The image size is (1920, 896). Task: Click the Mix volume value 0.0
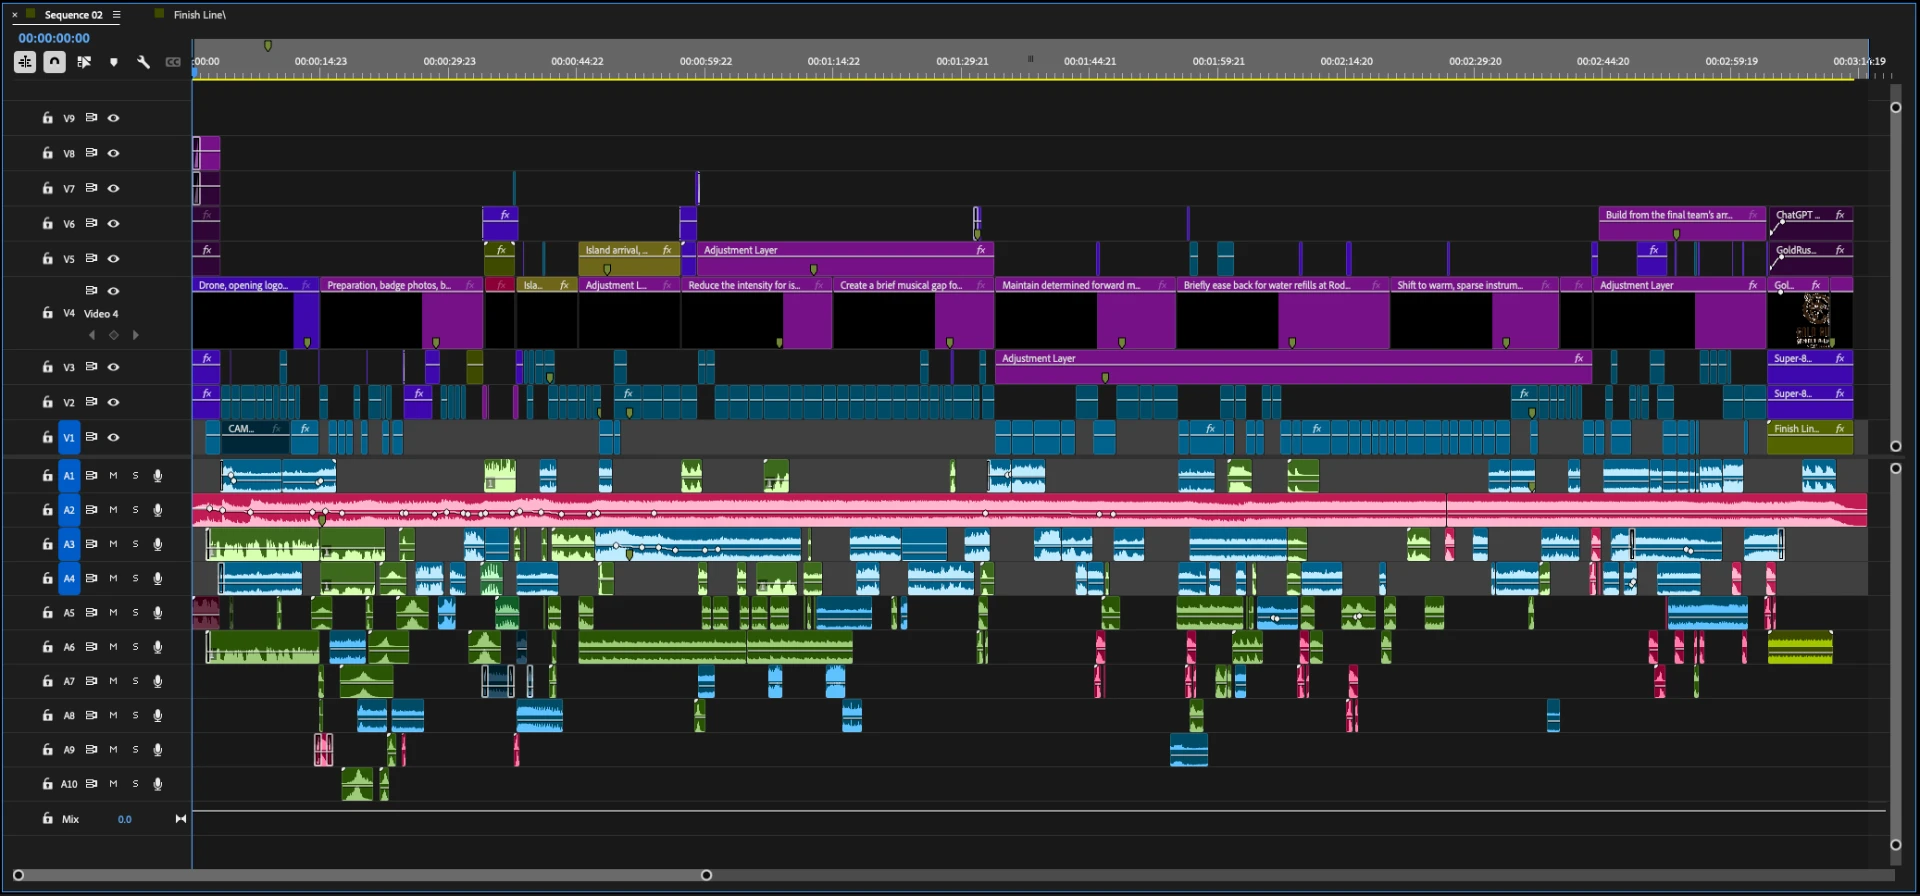[125, 819]
